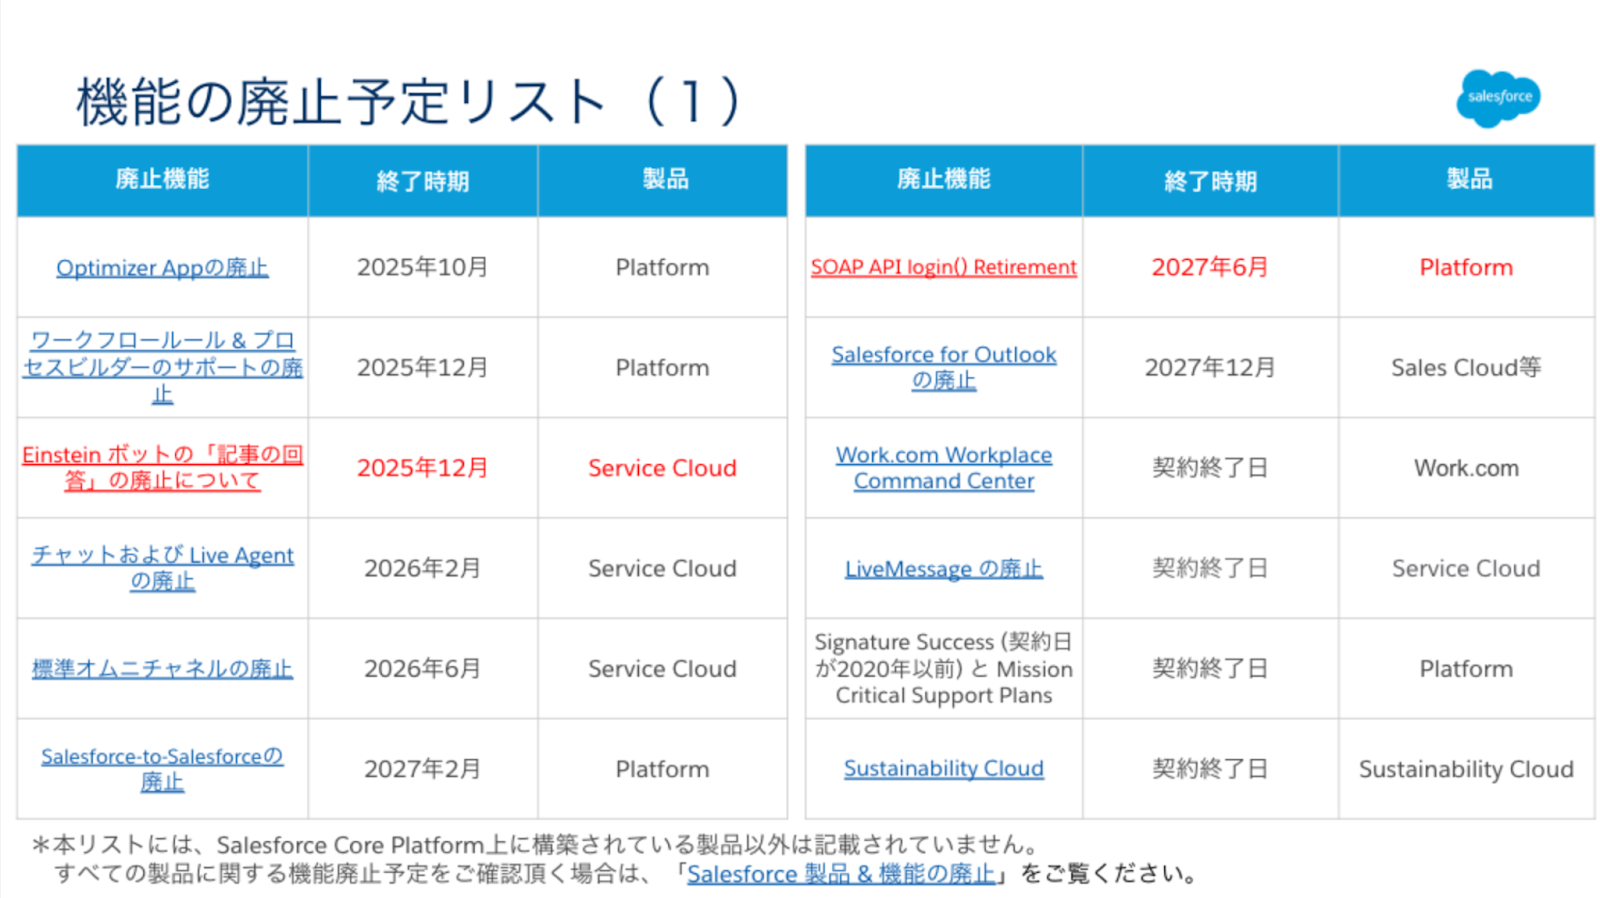Open the Optimizer Appの廃止 link

(162, 268)
